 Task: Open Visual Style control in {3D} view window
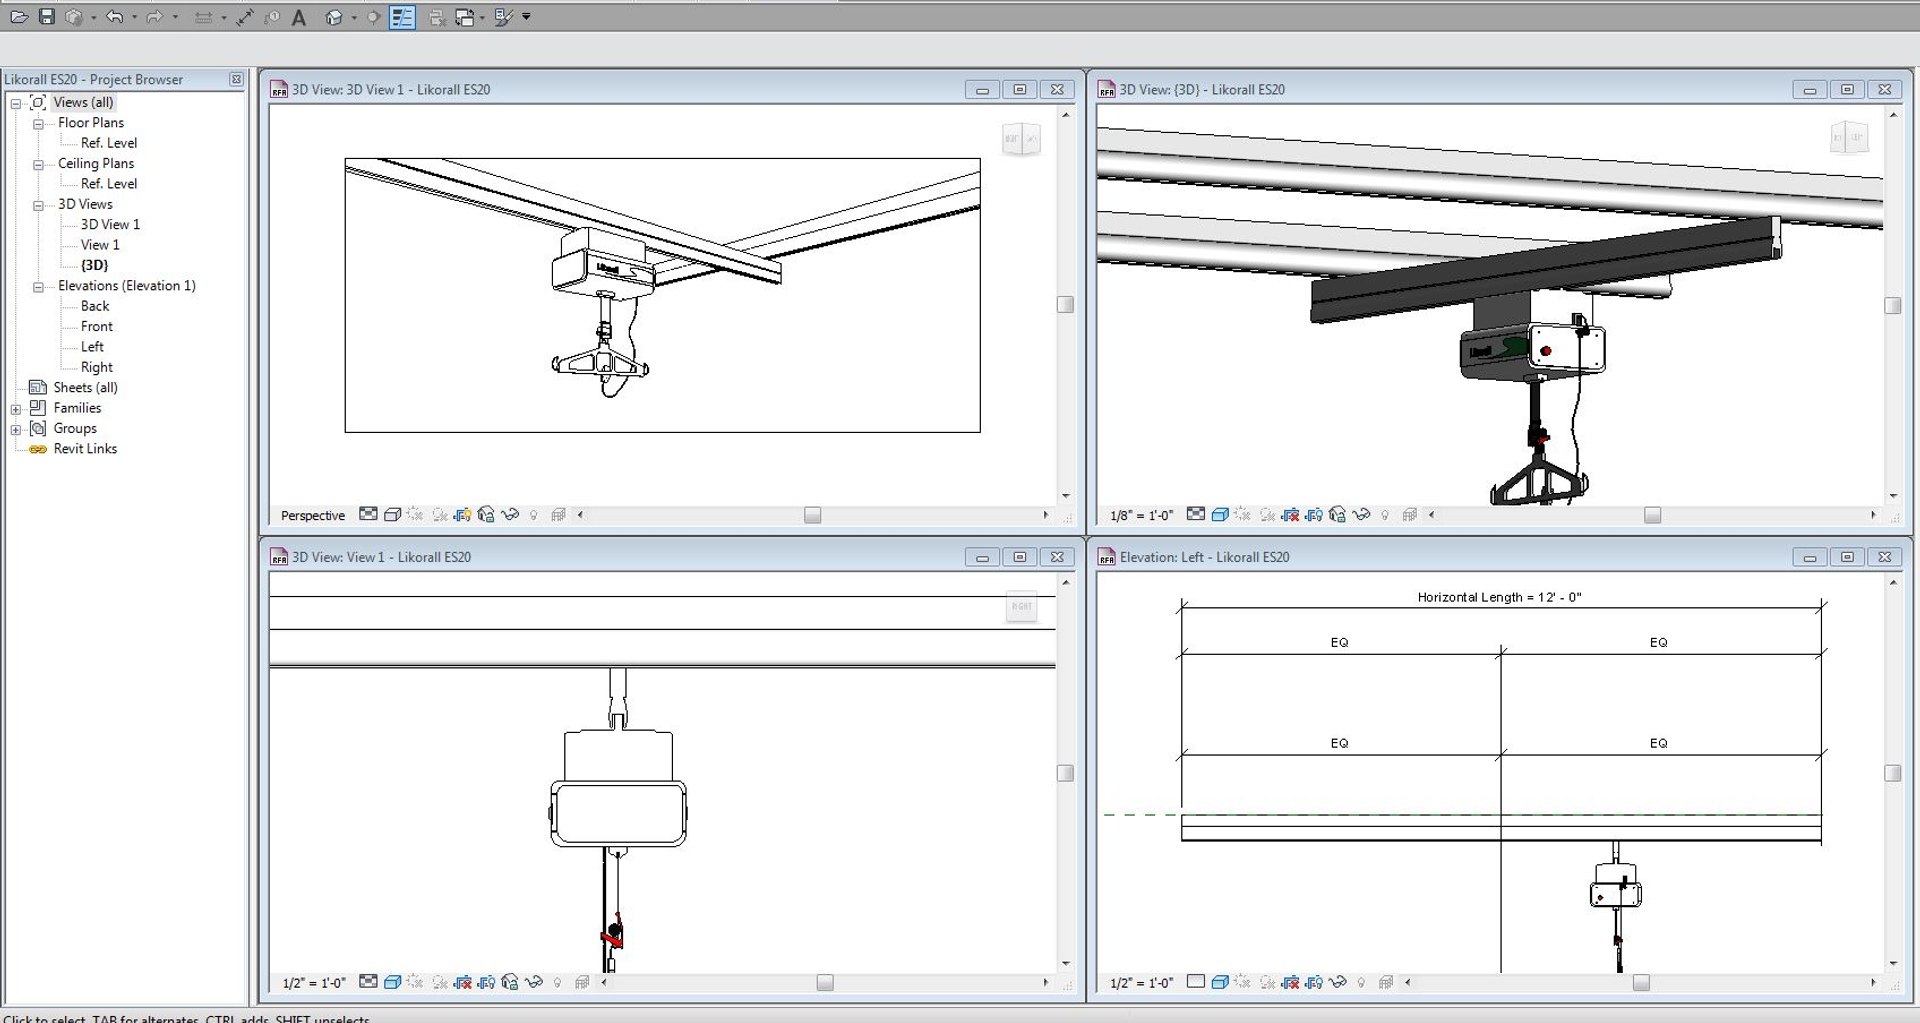pyautogui.click(x=1220, y=514)
